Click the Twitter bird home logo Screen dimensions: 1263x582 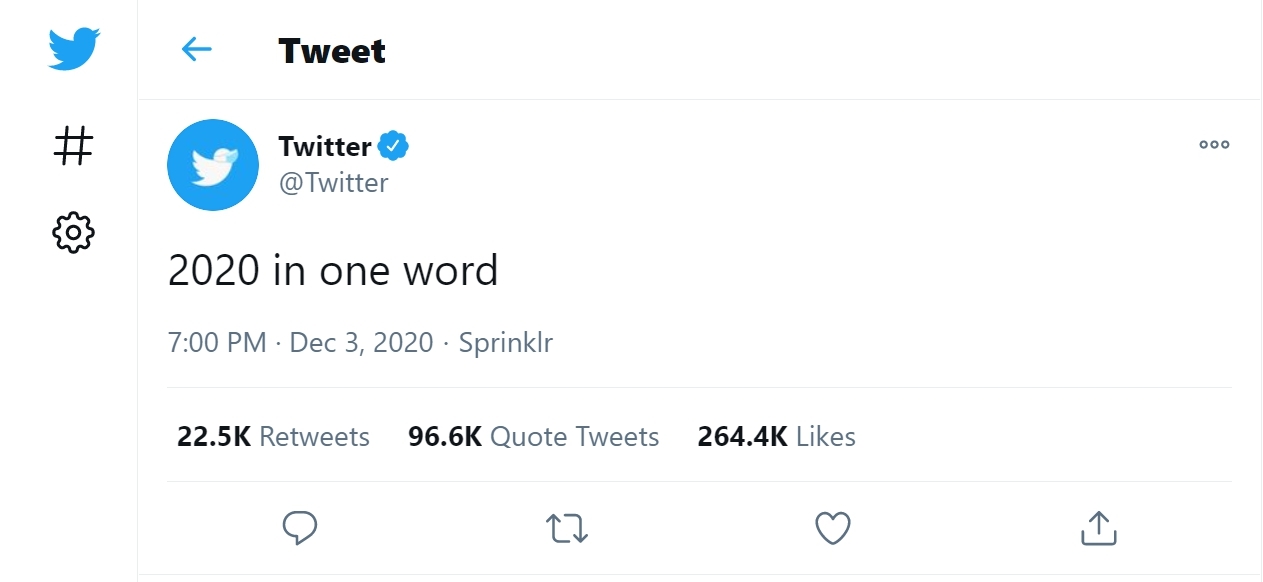coord(74,49)
